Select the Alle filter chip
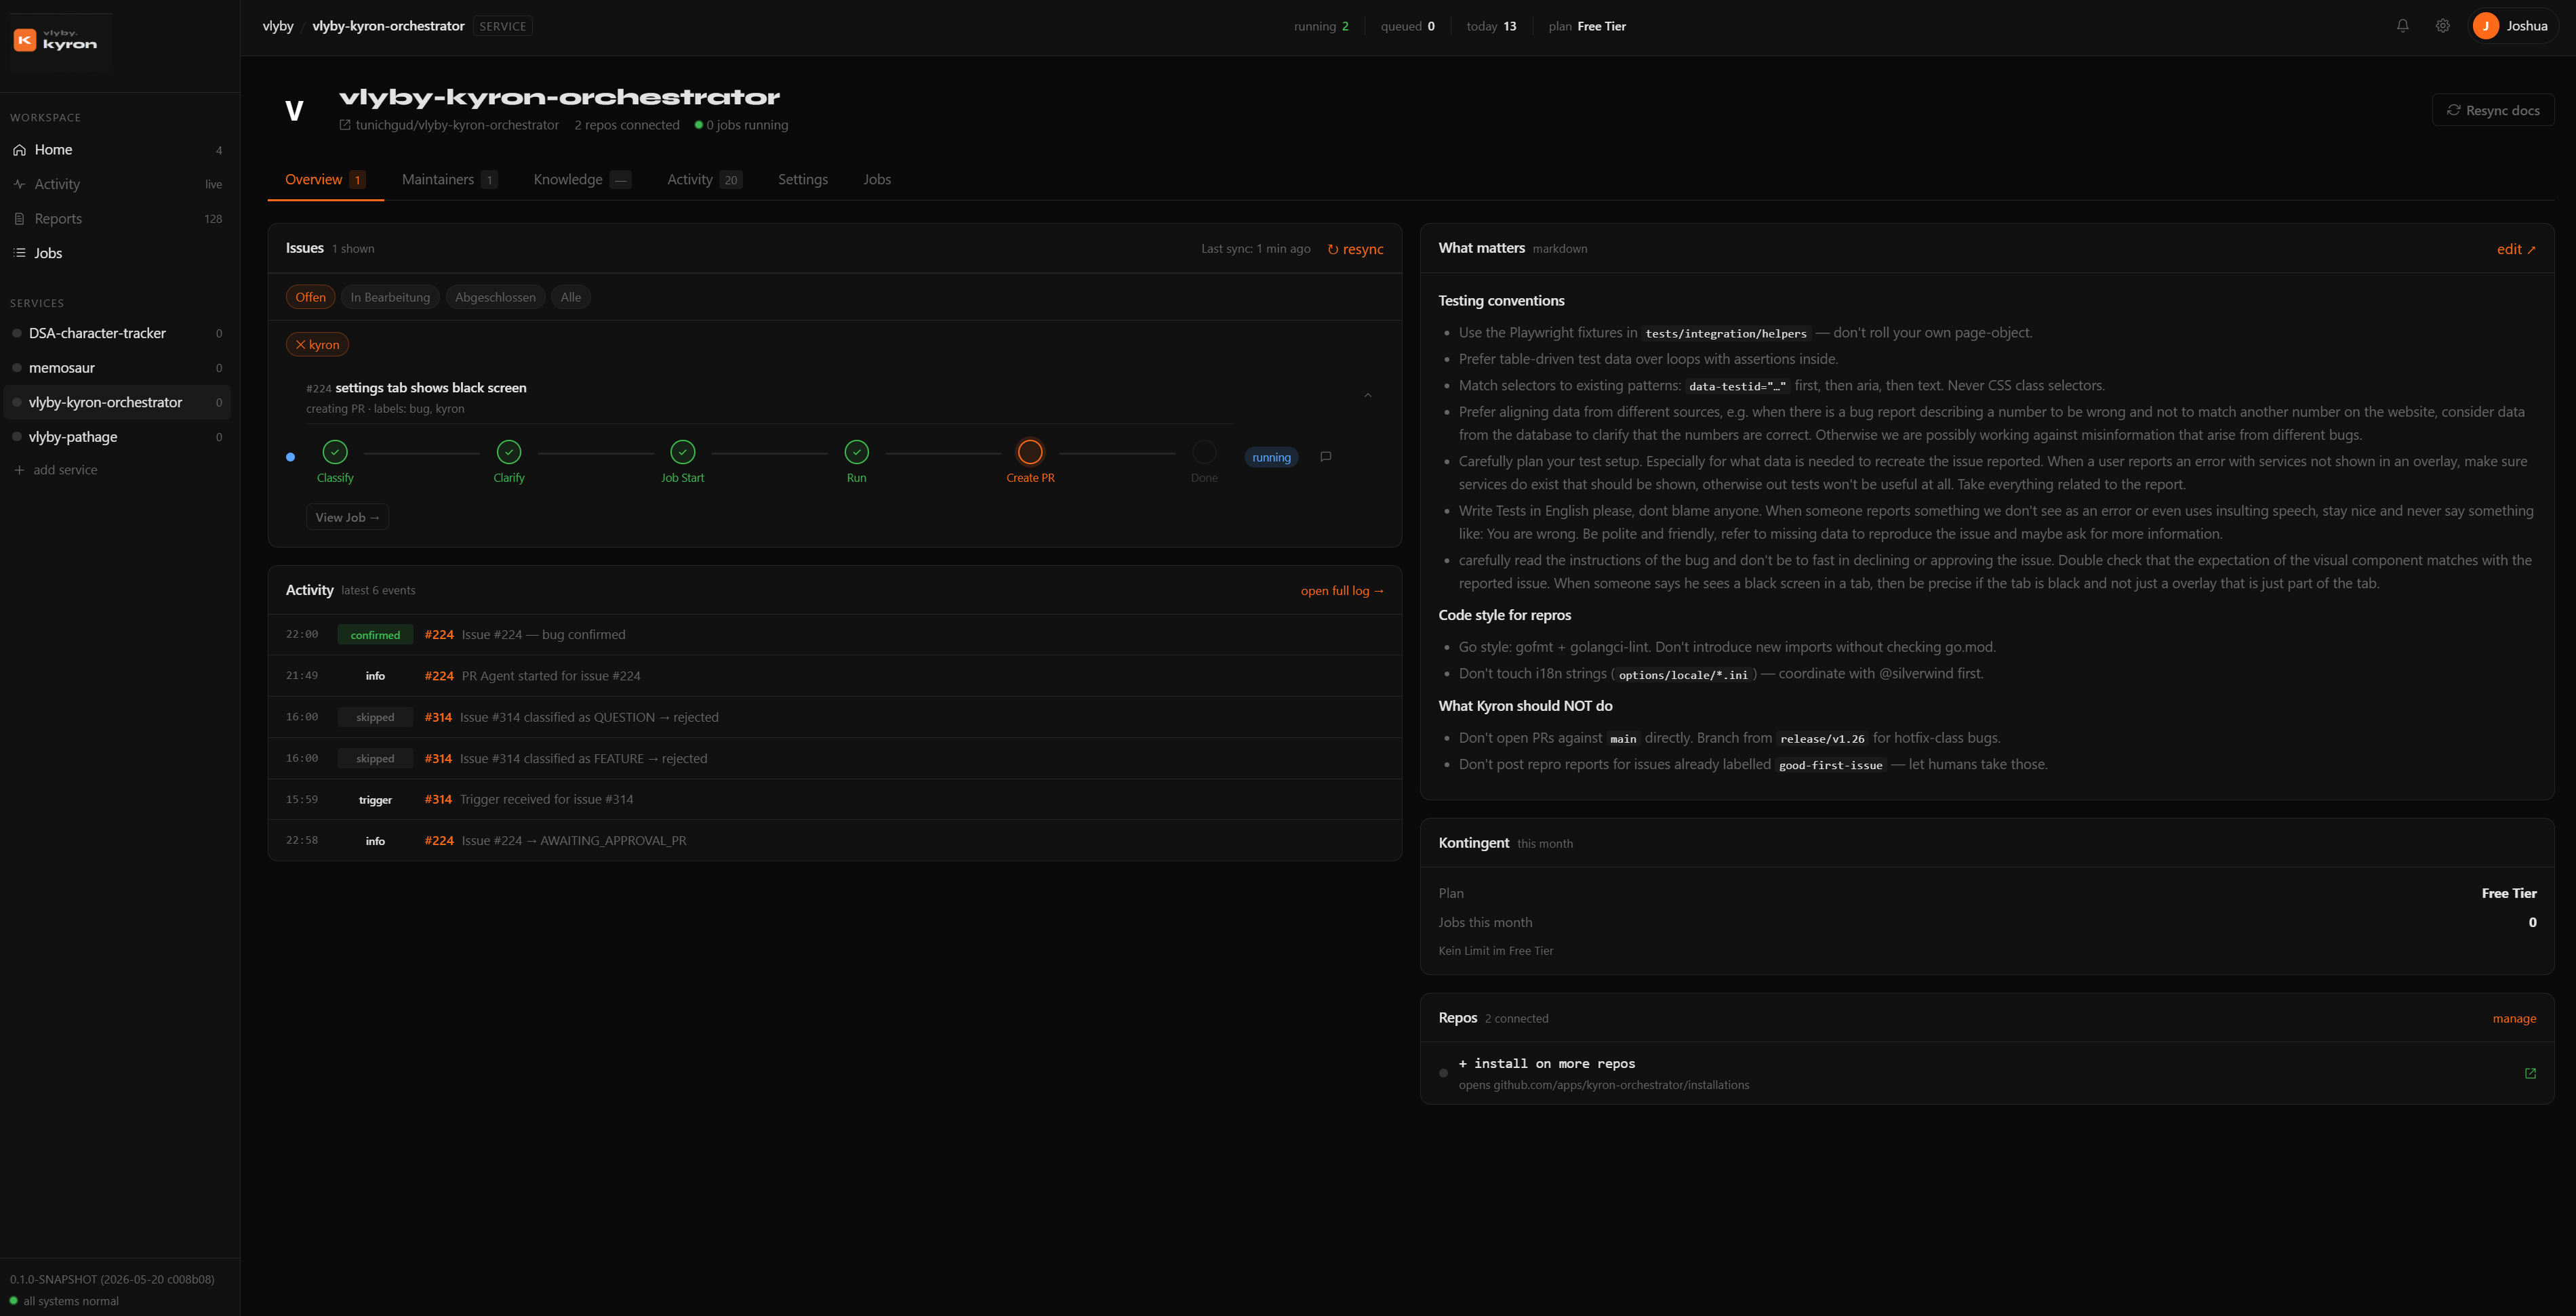This screenshot has width=2576, height=1316. [571, 297]
